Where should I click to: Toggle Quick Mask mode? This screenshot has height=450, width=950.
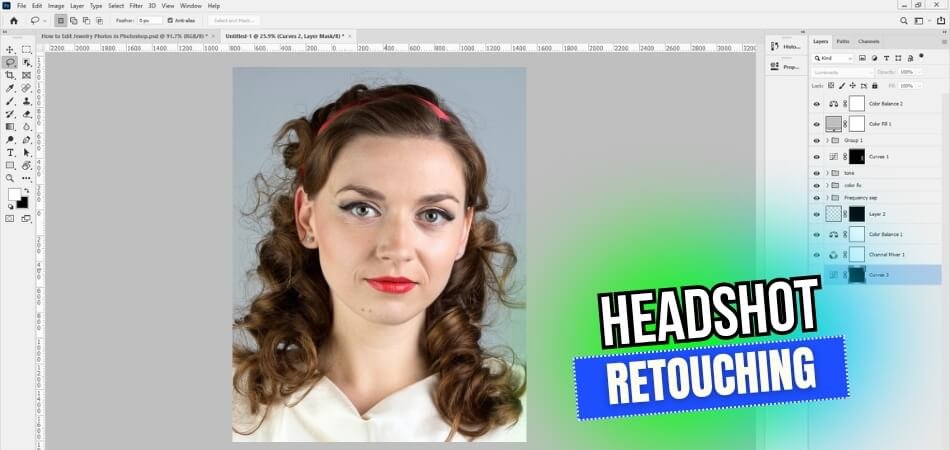10,219
